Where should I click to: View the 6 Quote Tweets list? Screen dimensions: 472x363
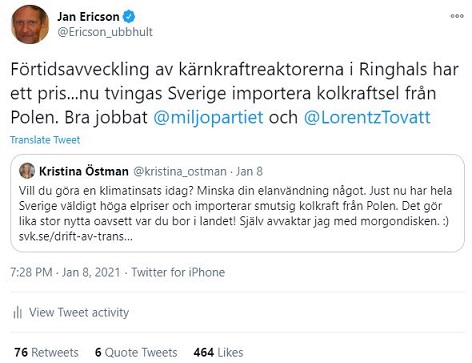(x=136, y=352)
